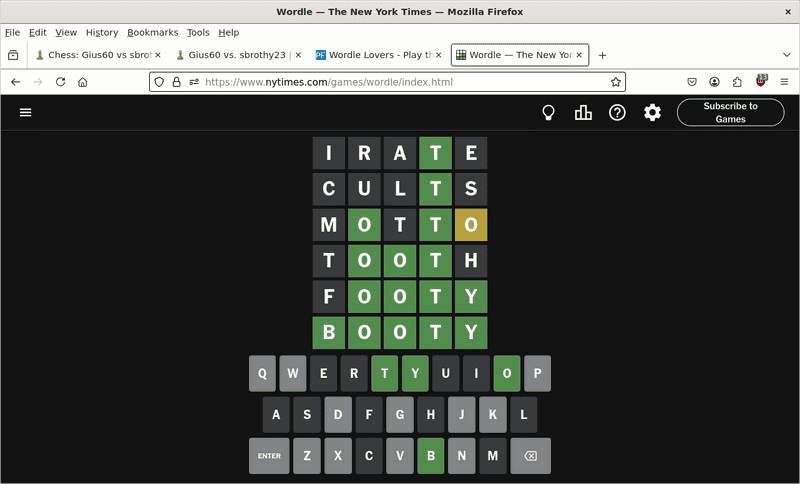Screen dimensions: 800x484
Task: Open the How to Play help icon
Action: pyautogui.click(x=617, y=112)
